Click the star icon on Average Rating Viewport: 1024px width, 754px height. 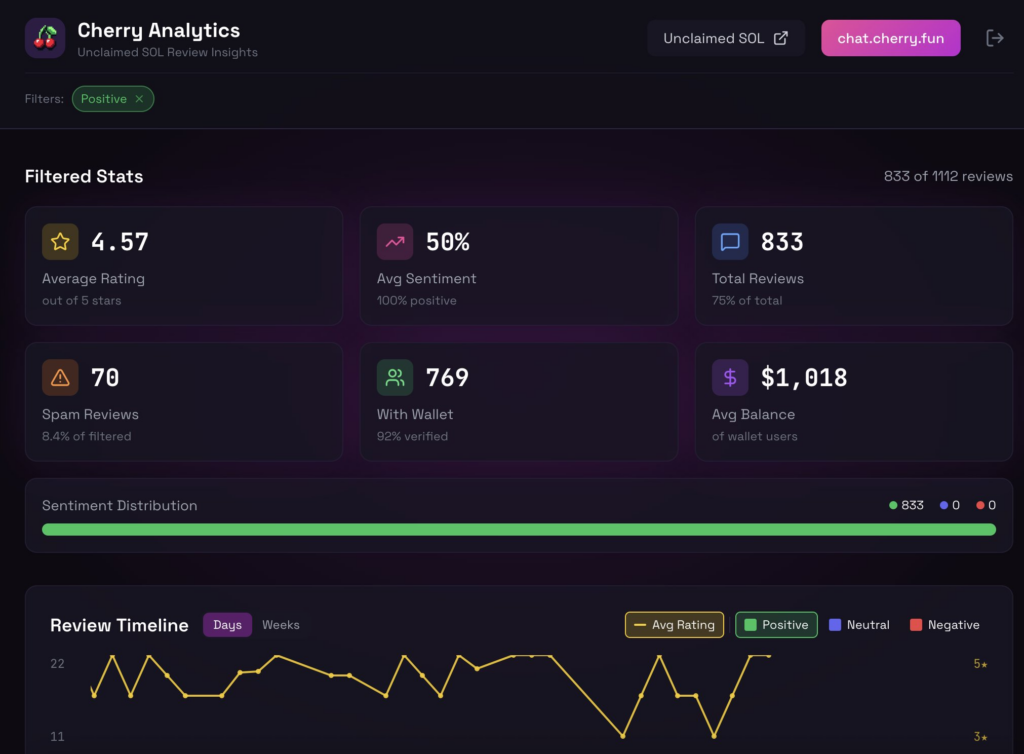[x=60, y=241]
